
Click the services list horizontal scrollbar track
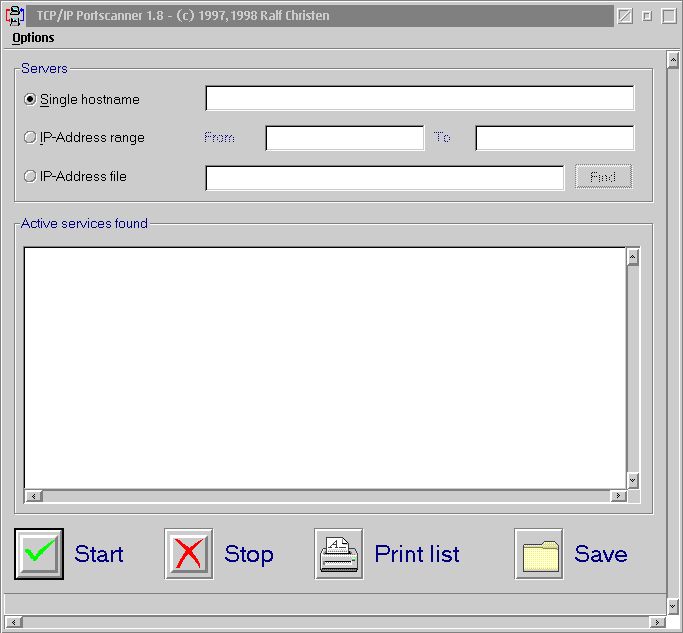tap(324, 496)
